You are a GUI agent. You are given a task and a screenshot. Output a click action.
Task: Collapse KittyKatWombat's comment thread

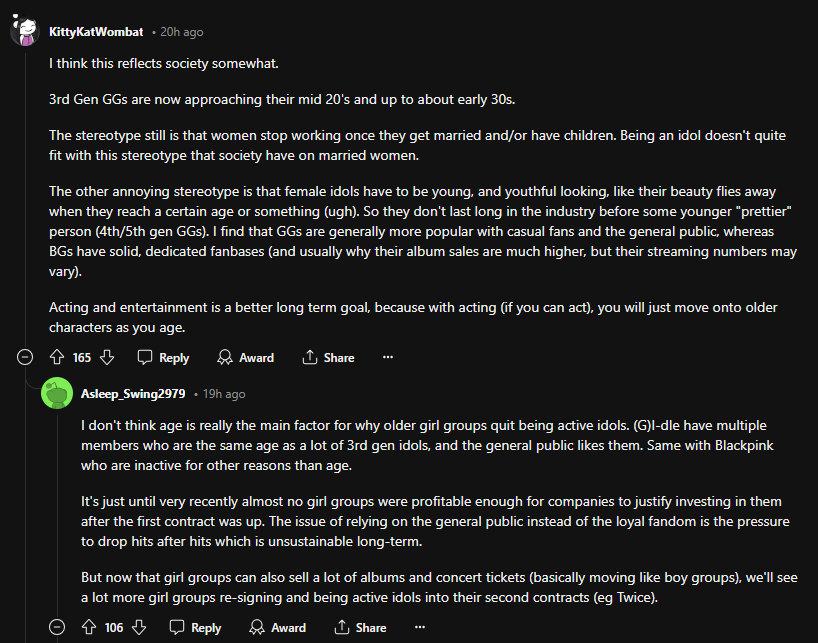pos(25,357)
